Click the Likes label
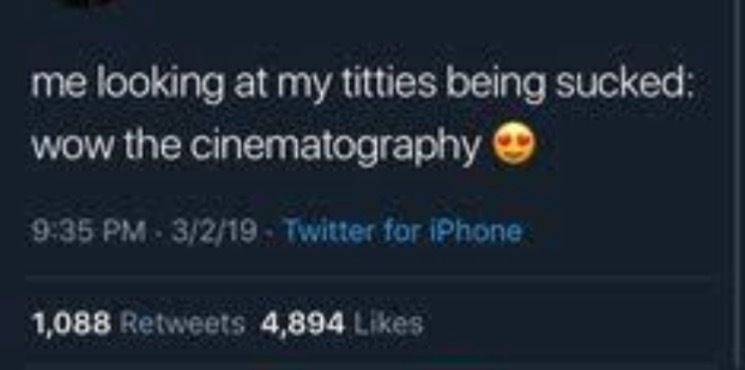The width and height of the screenshot is (745, 370). pos(386,324)
